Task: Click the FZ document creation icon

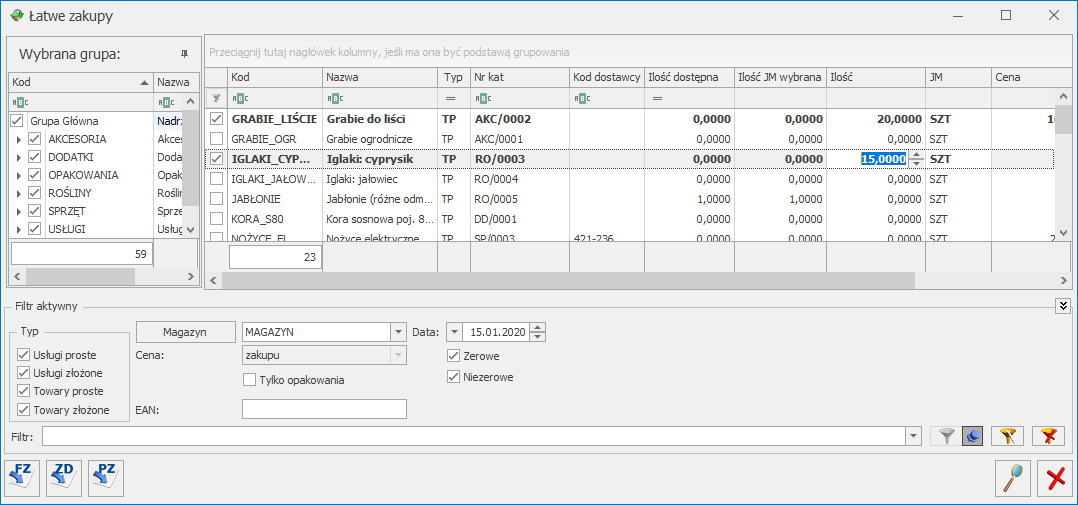Action: click(22, 477)
